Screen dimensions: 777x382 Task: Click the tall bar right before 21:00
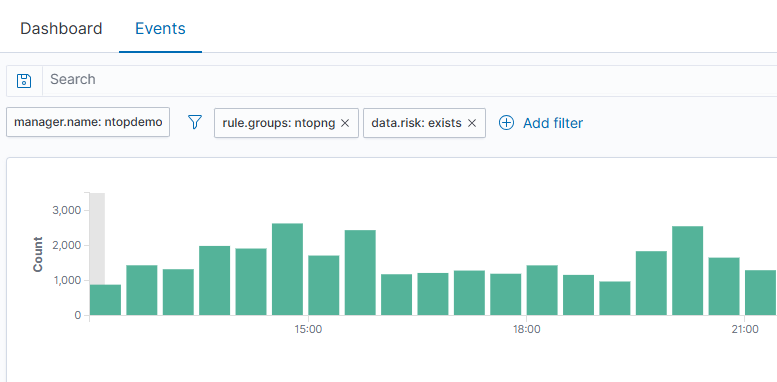(687, 271)
